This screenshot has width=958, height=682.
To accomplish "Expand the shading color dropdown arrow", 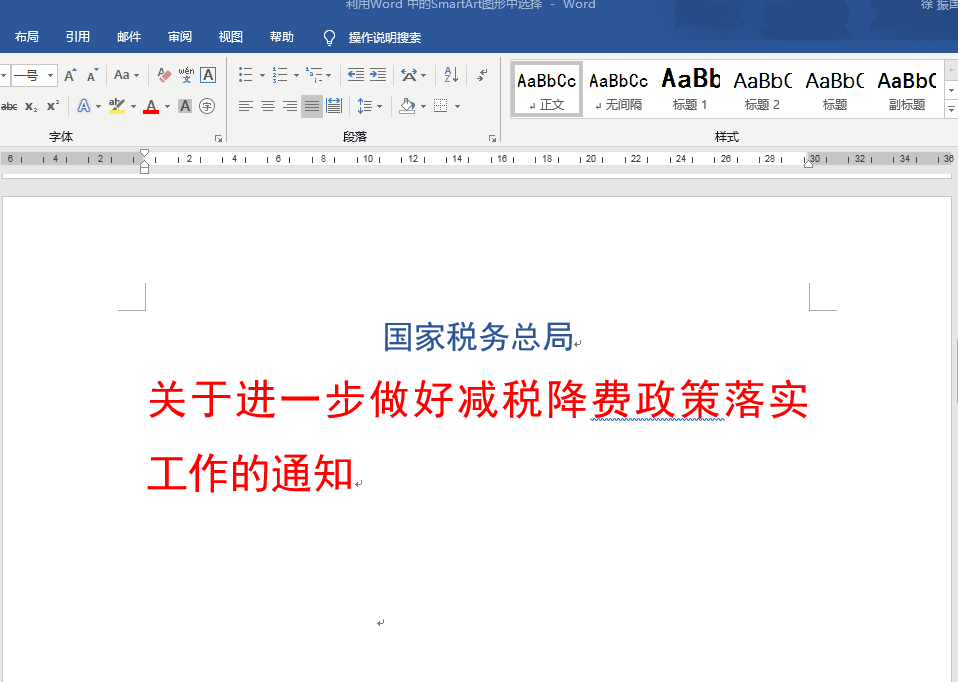I will click(423, 107).
